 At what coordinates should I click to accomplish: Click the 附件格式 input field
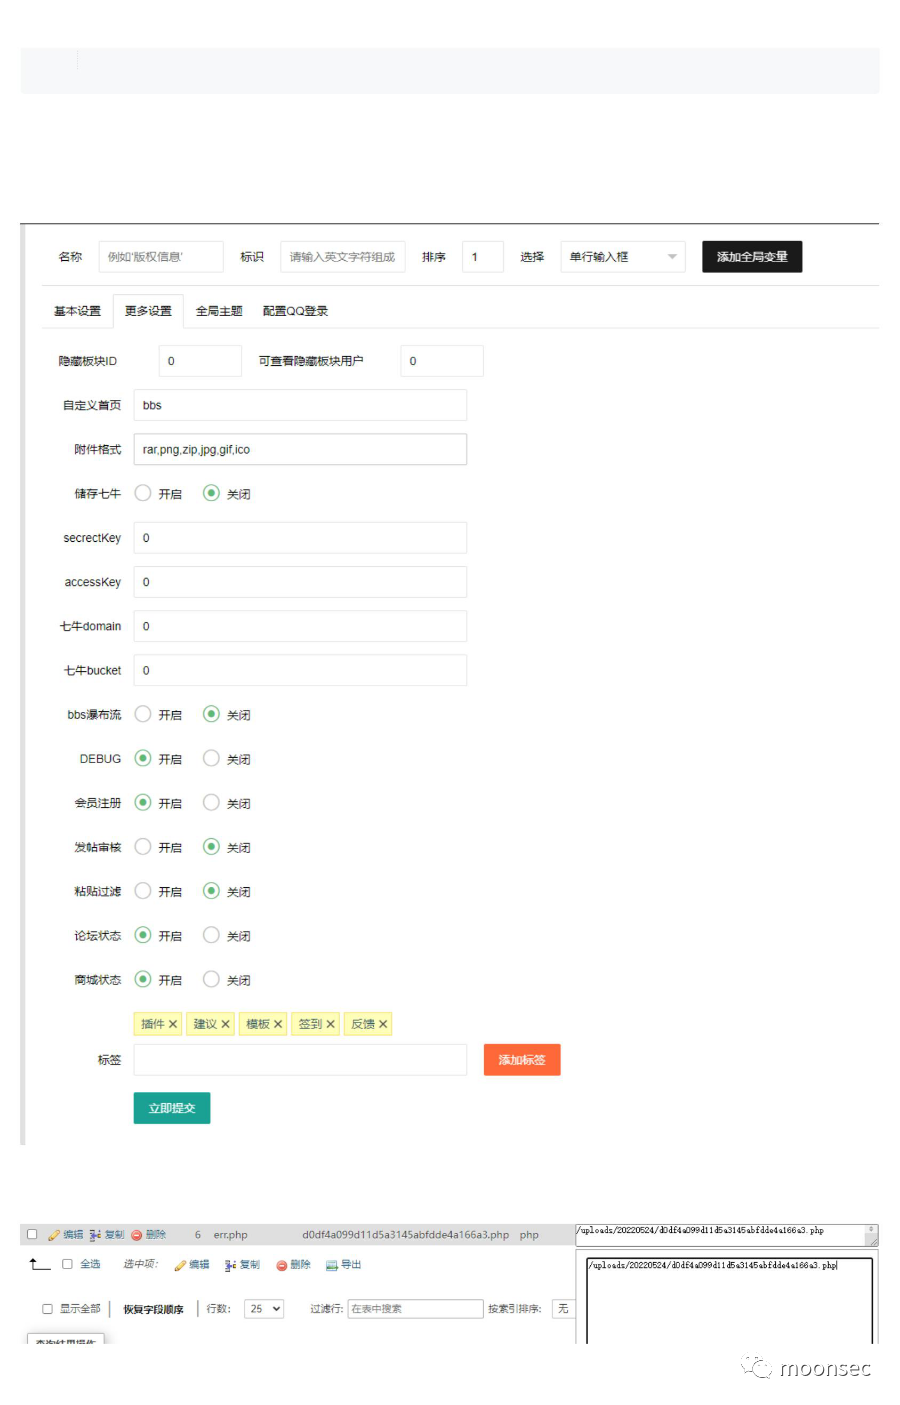pos(300,449)
